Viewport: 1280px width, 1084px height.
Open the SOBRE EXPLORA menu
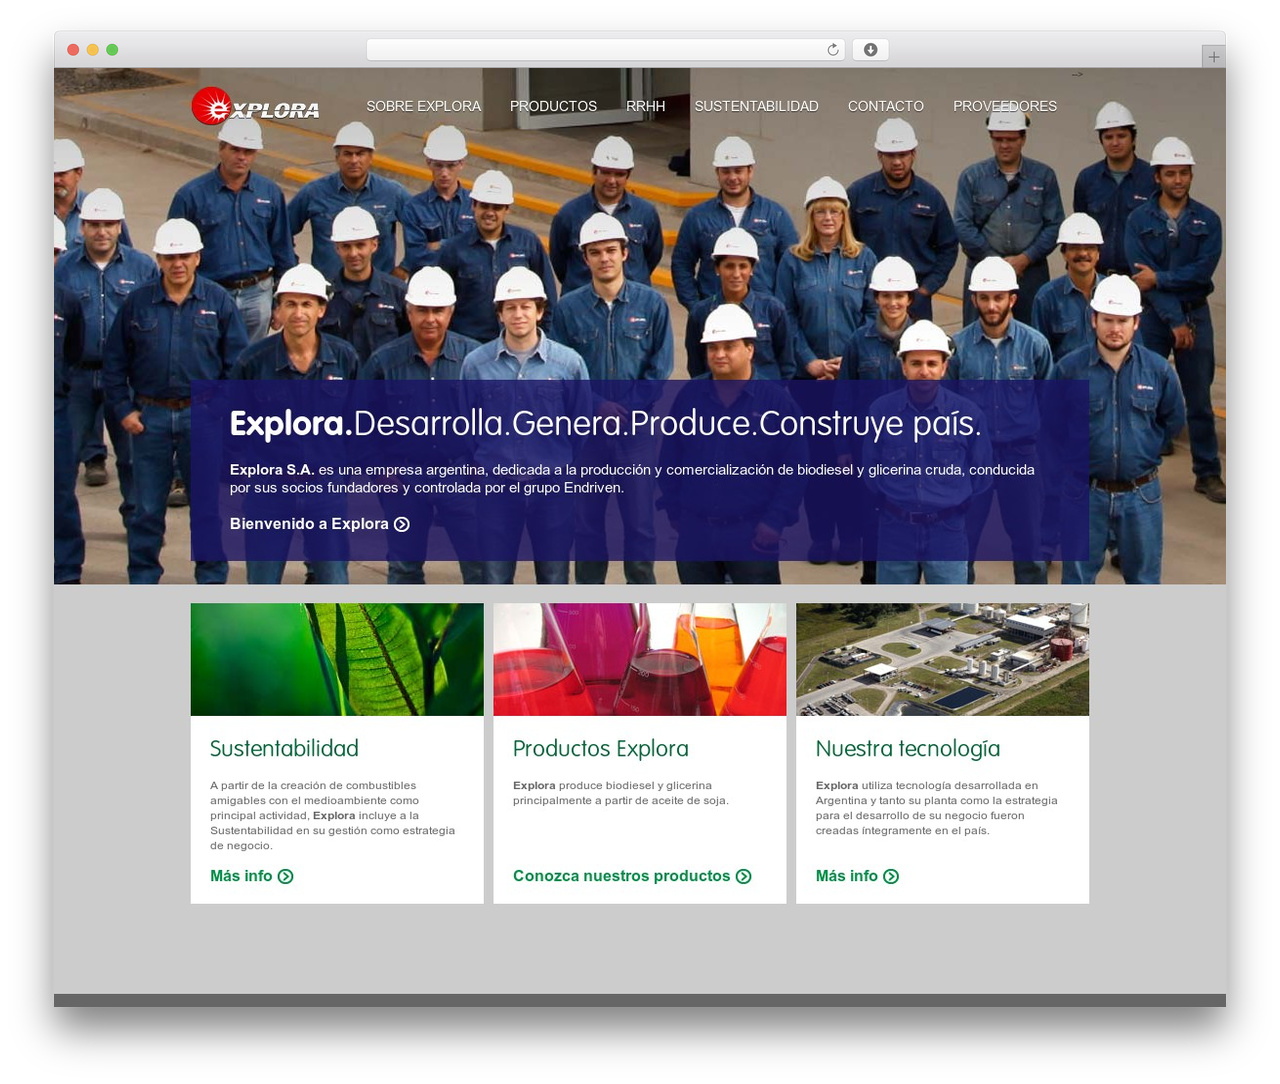[x=423, y=106]
